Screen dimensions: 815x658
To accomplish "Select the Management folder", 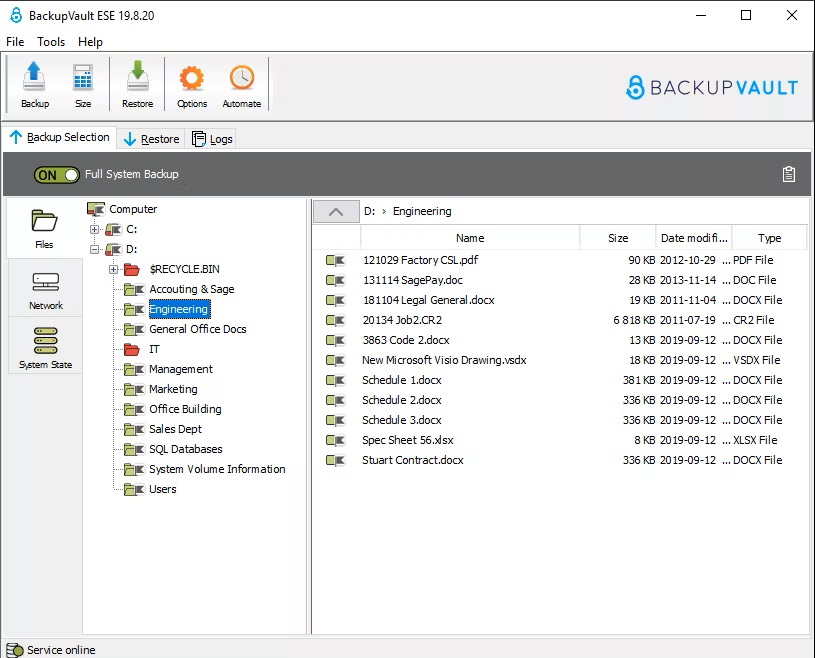I will [x=181, y=369].
